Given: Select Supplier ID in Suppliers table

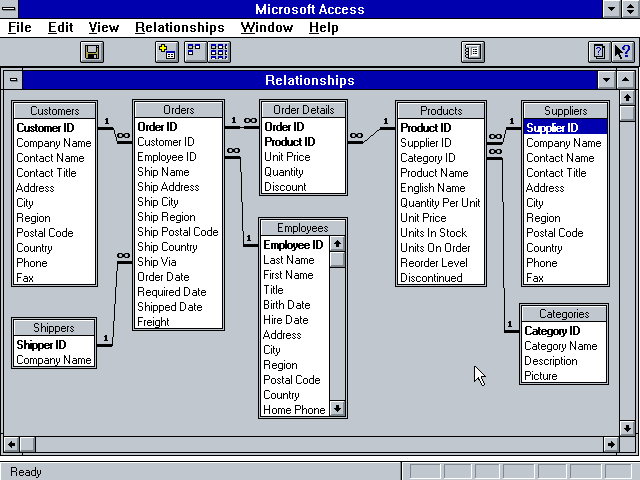Looking at the screenshot, I should 552,128.
